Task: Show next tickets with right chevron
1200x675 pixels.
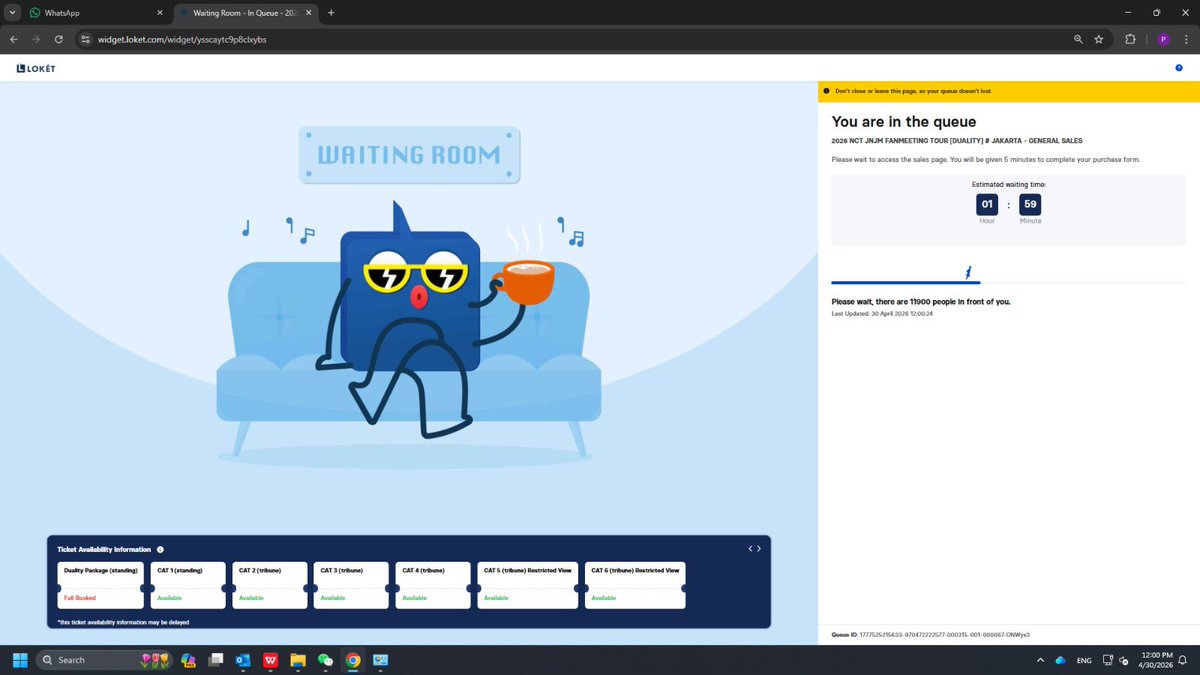Action: click(759, 548)
